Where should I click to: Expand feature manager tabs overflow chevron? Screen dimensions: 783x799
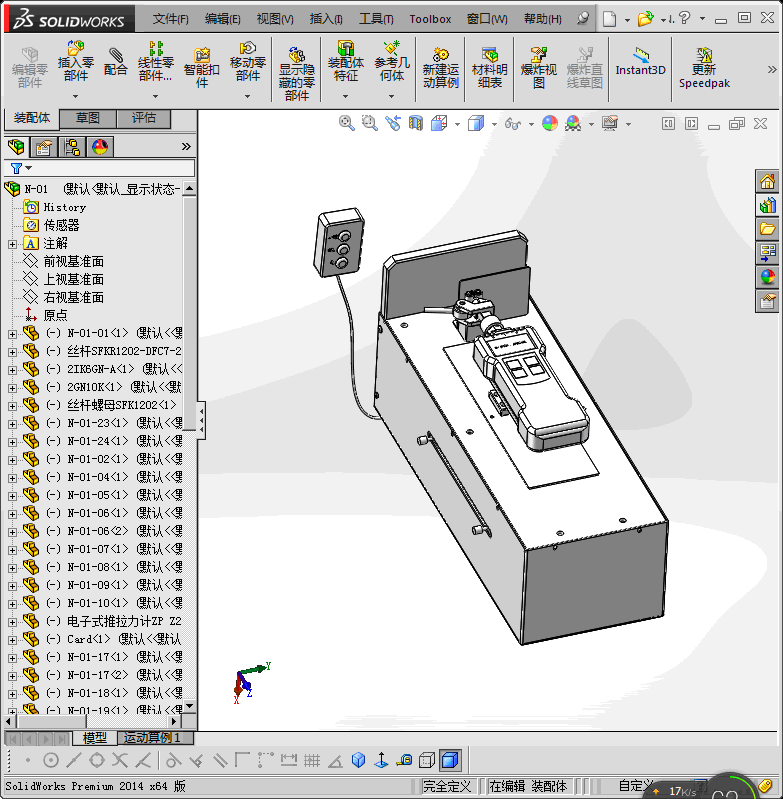click(186, 147)
